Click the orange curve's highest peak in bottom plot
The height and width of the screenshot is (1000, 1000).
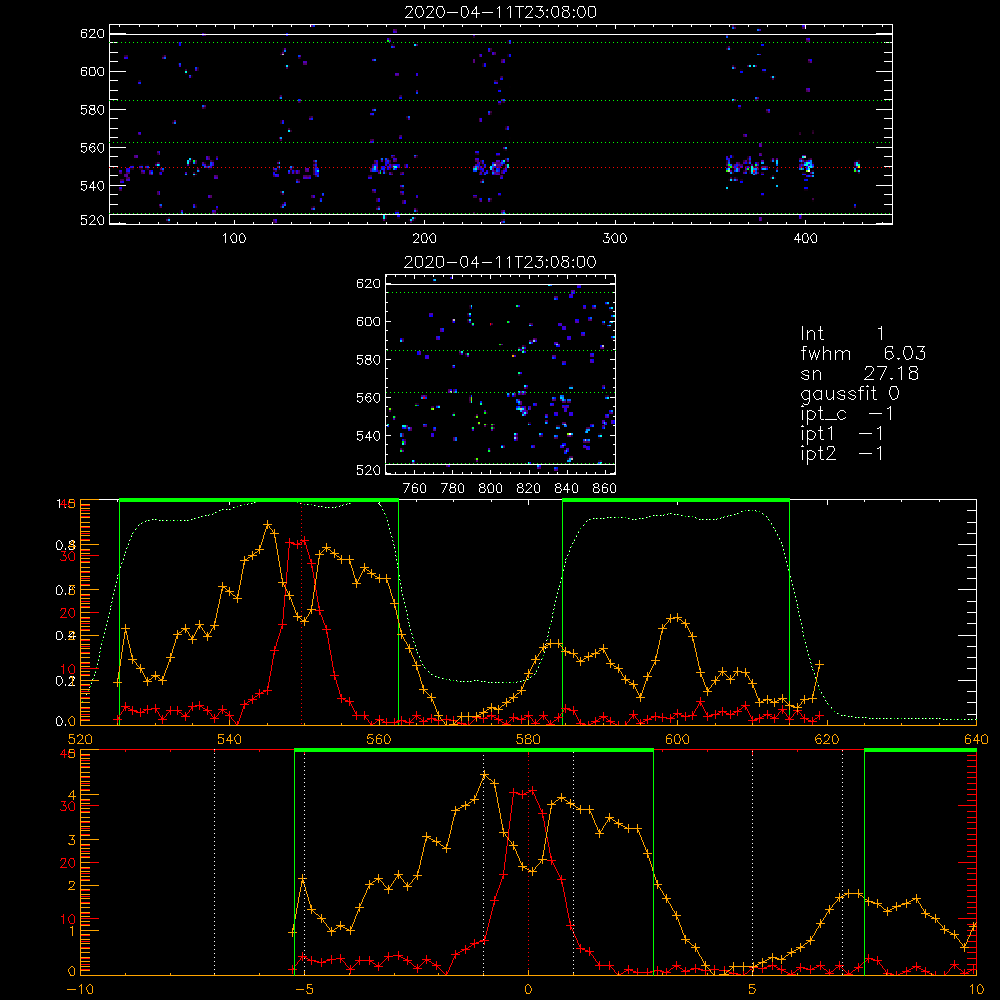point(484,775)
